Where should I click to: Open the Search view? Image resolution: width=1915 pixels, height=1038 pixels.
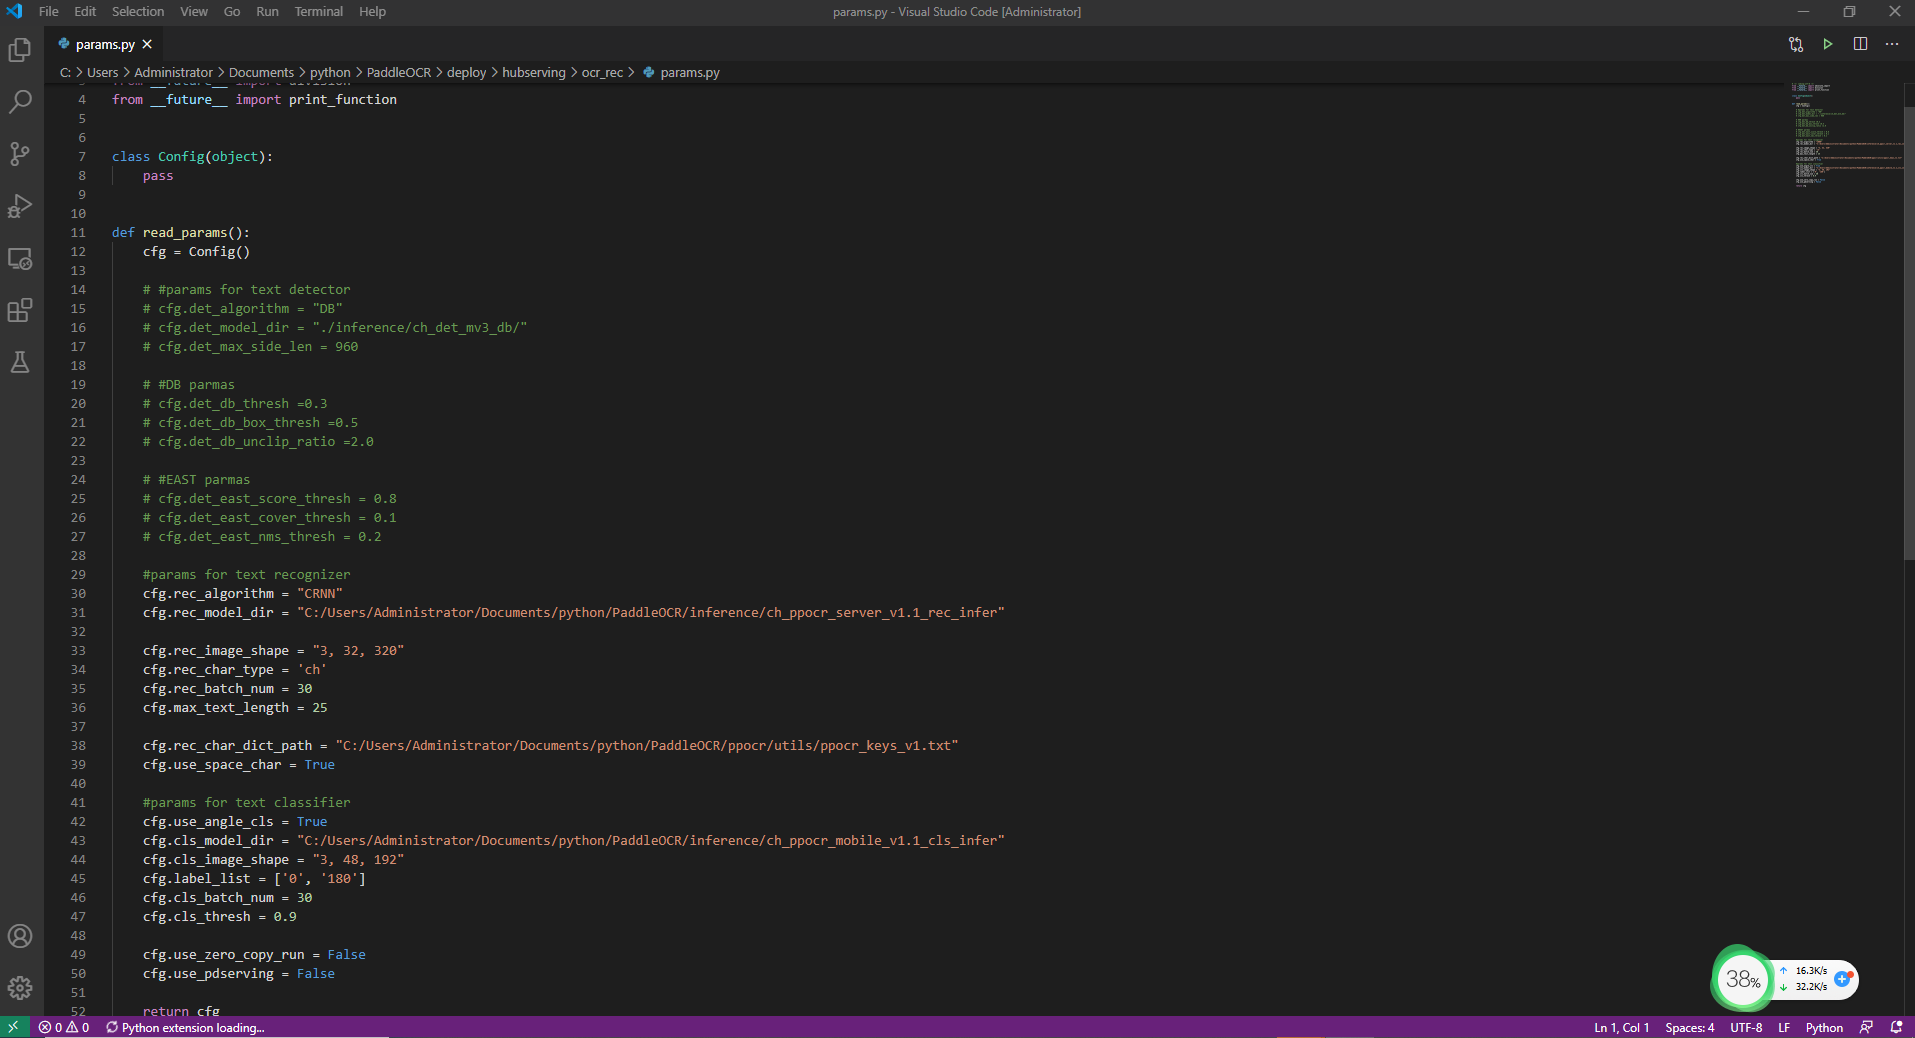(20, 101)
